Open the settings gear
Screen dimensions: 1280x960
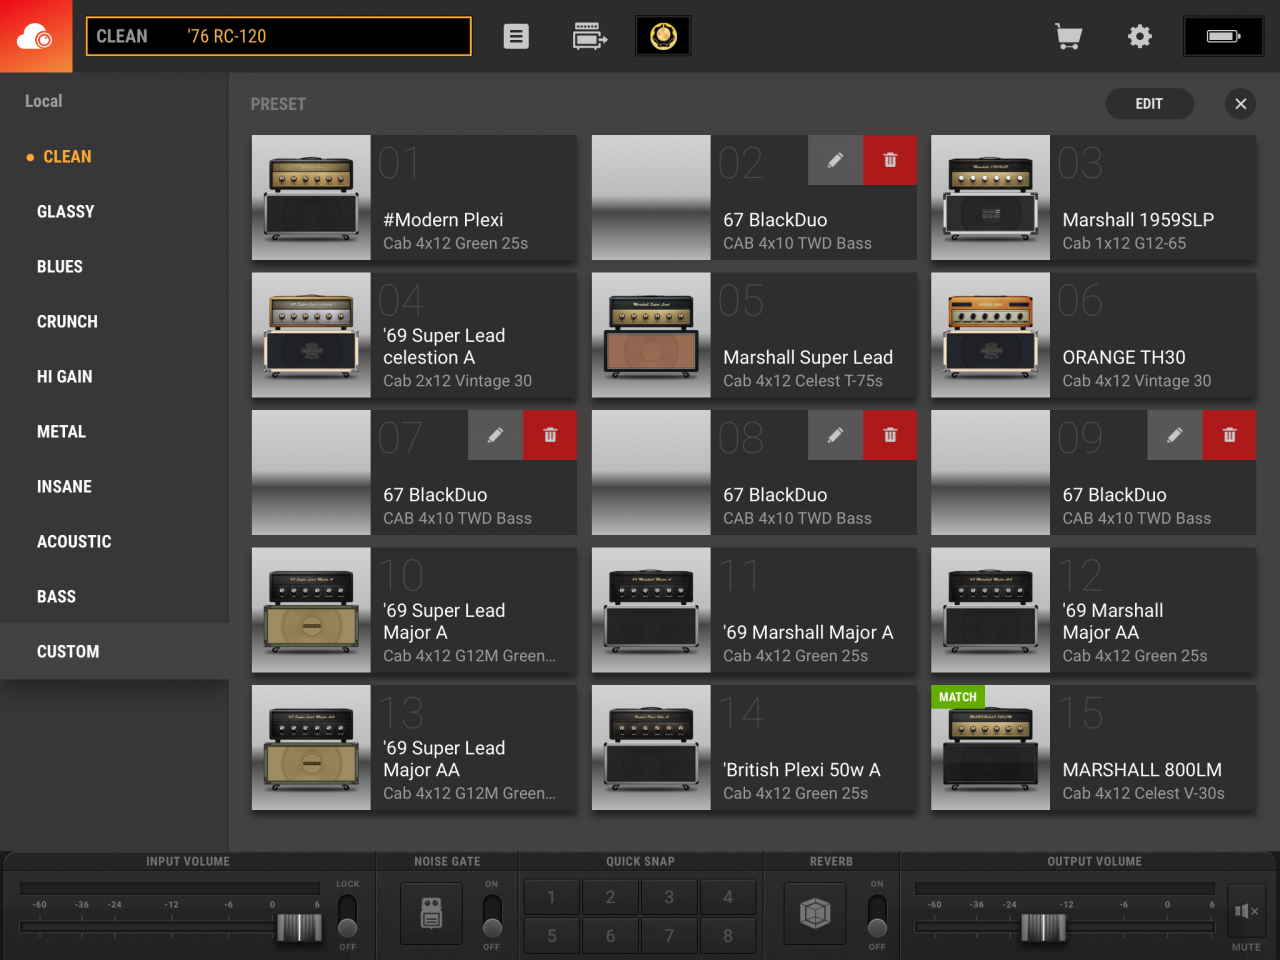click(x=1139, y=36)
